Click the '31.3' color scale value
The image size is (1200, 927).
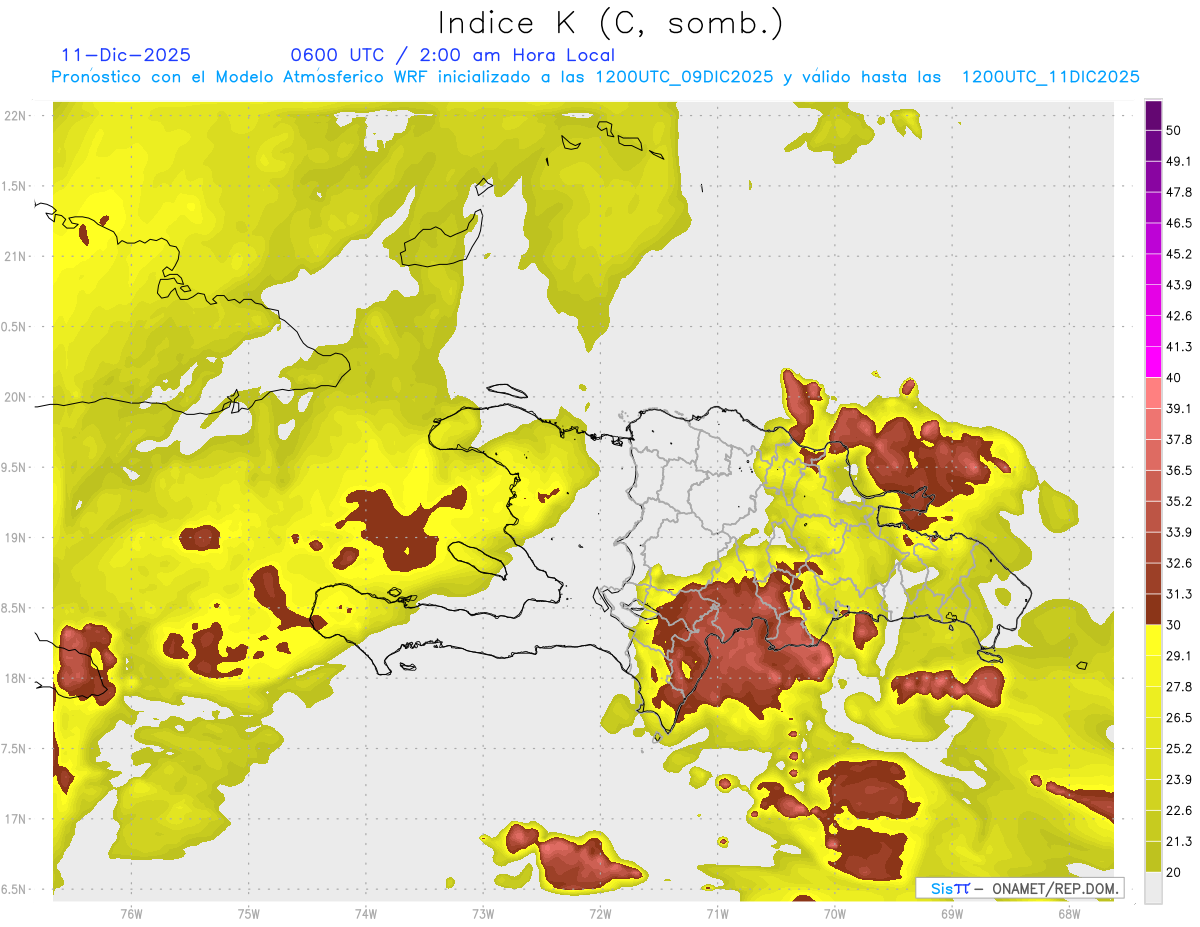click(x=1179, y=594)
